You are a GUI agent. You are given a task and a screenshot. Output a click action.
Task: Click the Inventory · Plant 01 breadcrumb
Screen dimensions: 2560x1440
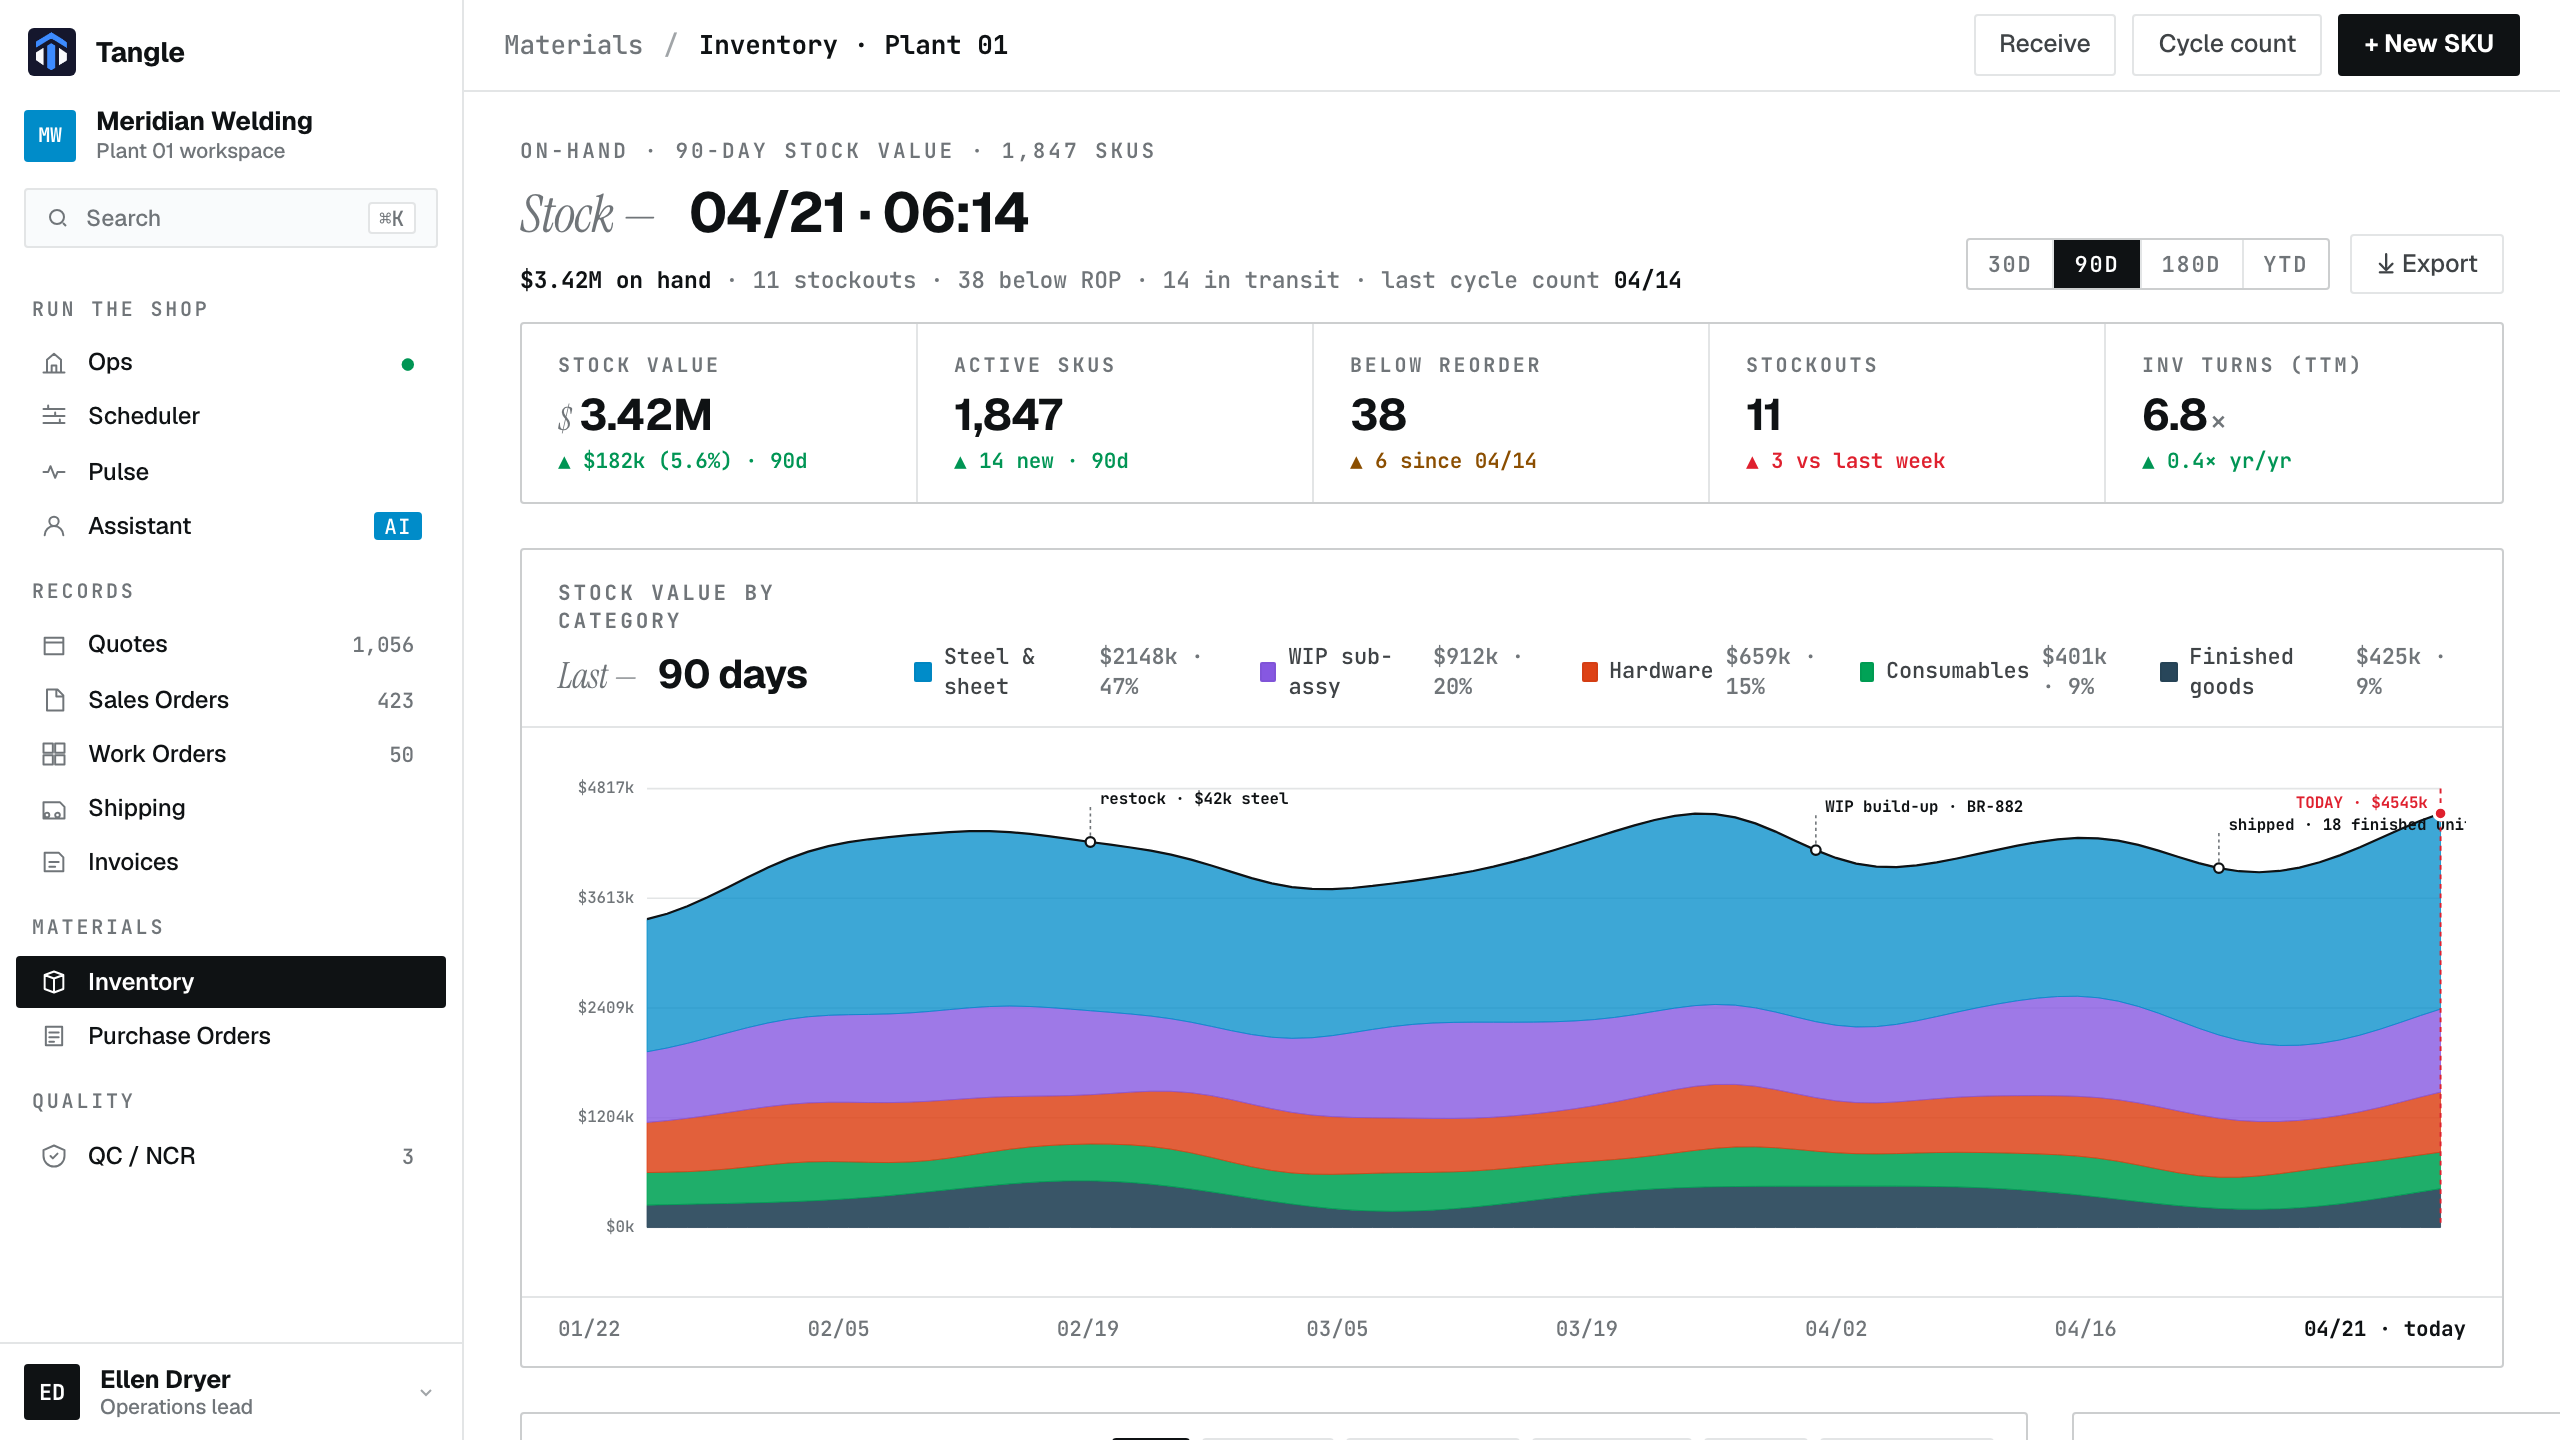click(853, 45)
